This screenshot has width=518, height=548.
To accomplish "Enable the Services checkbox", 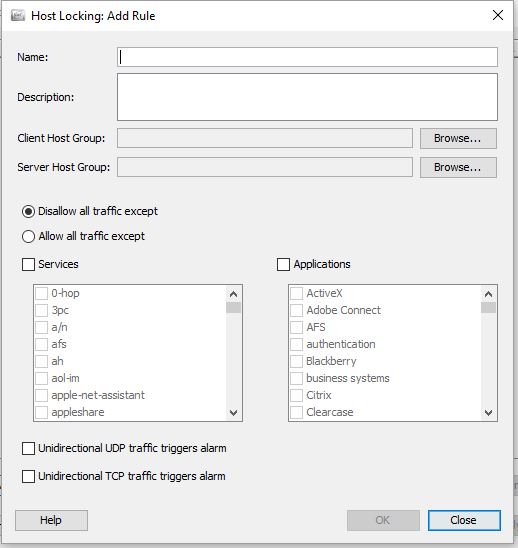I will [28, 265].
